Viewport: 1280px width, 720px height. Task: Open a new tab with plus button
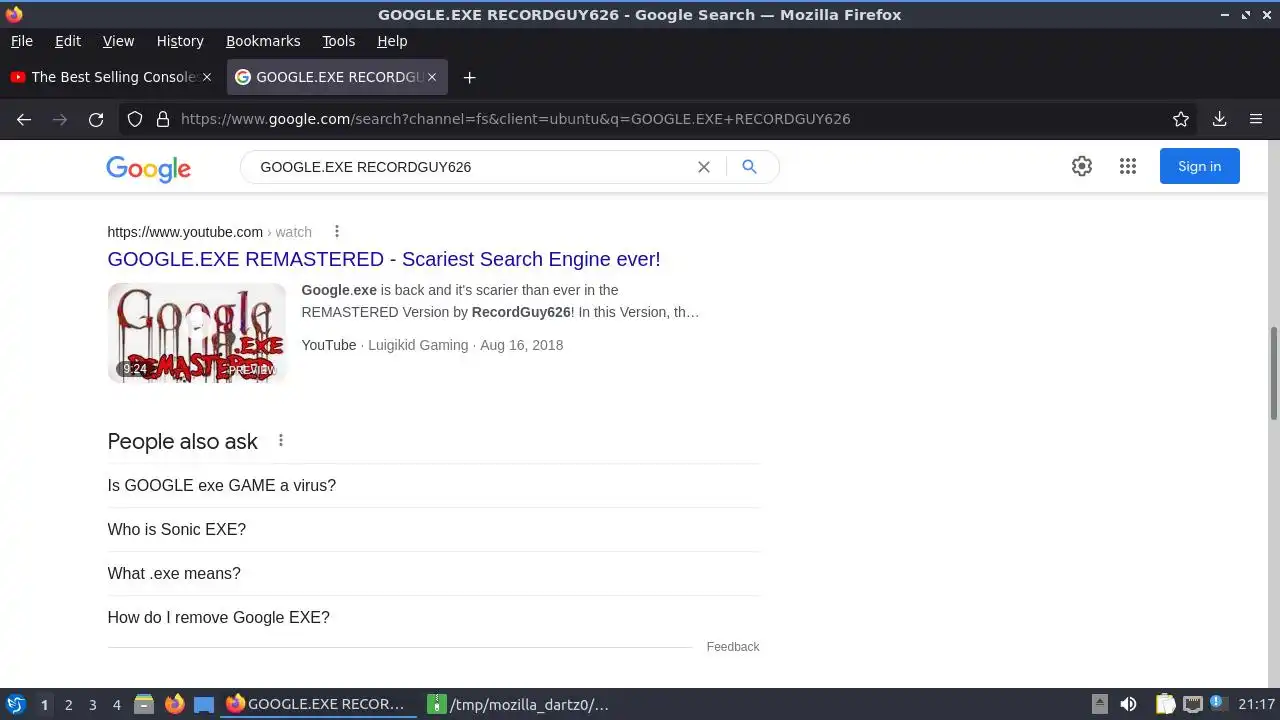[x=469, y=77]
